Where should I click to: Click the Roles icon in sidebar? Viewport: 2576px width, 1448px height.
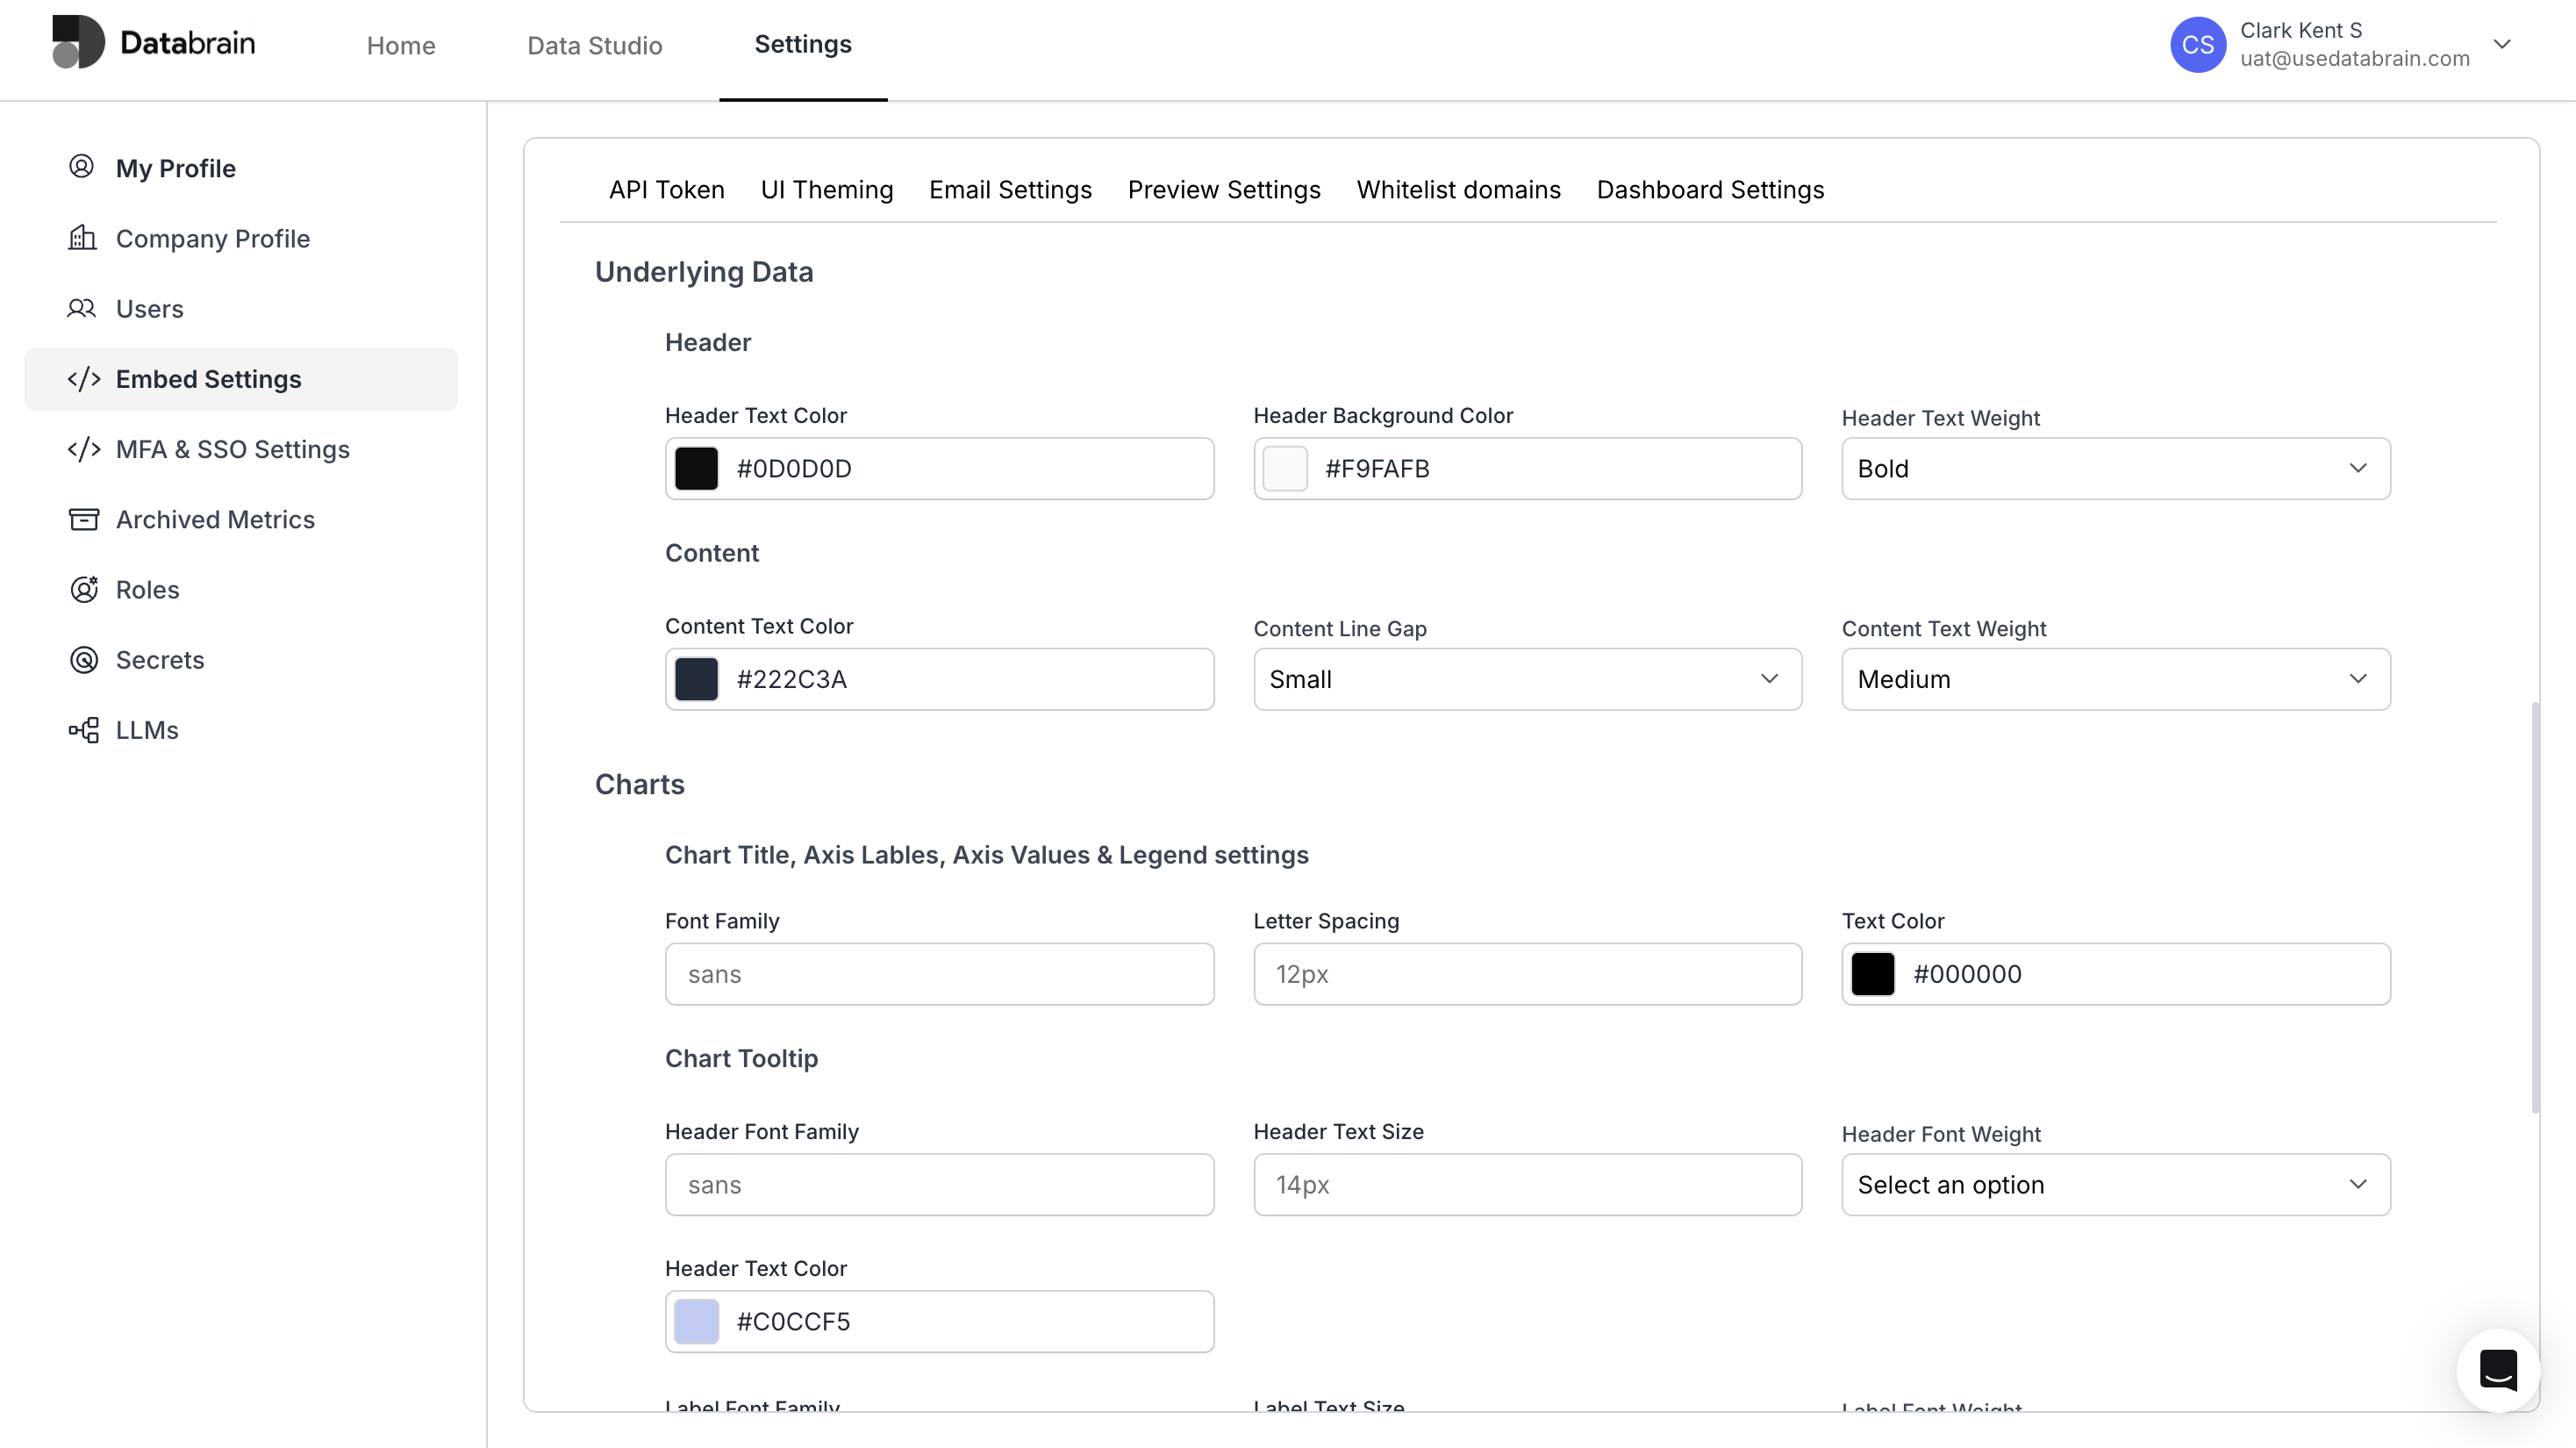83,589
